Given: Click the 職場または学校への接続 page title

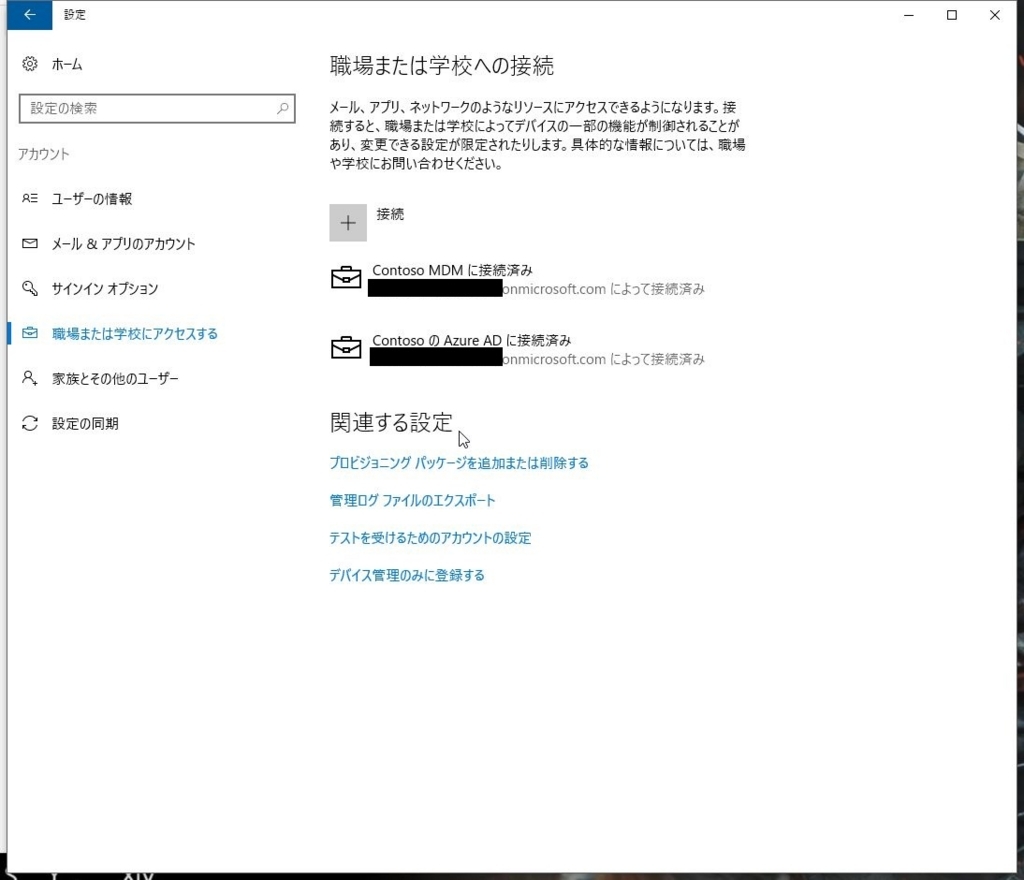Looking at the screenshot, I should (x=441, y=66).
